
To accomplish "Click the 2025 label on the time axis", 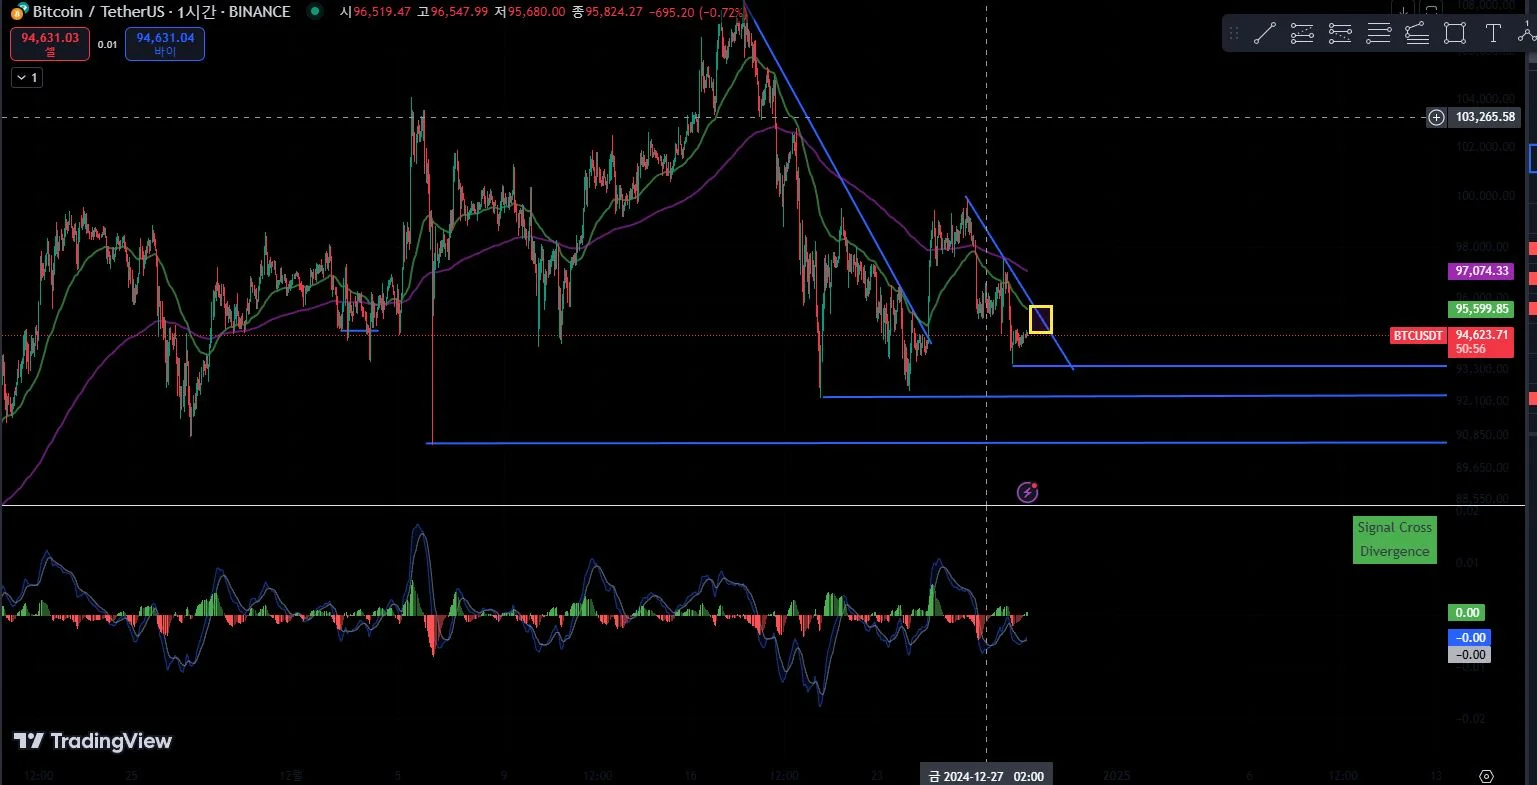I will [1116, 775].
